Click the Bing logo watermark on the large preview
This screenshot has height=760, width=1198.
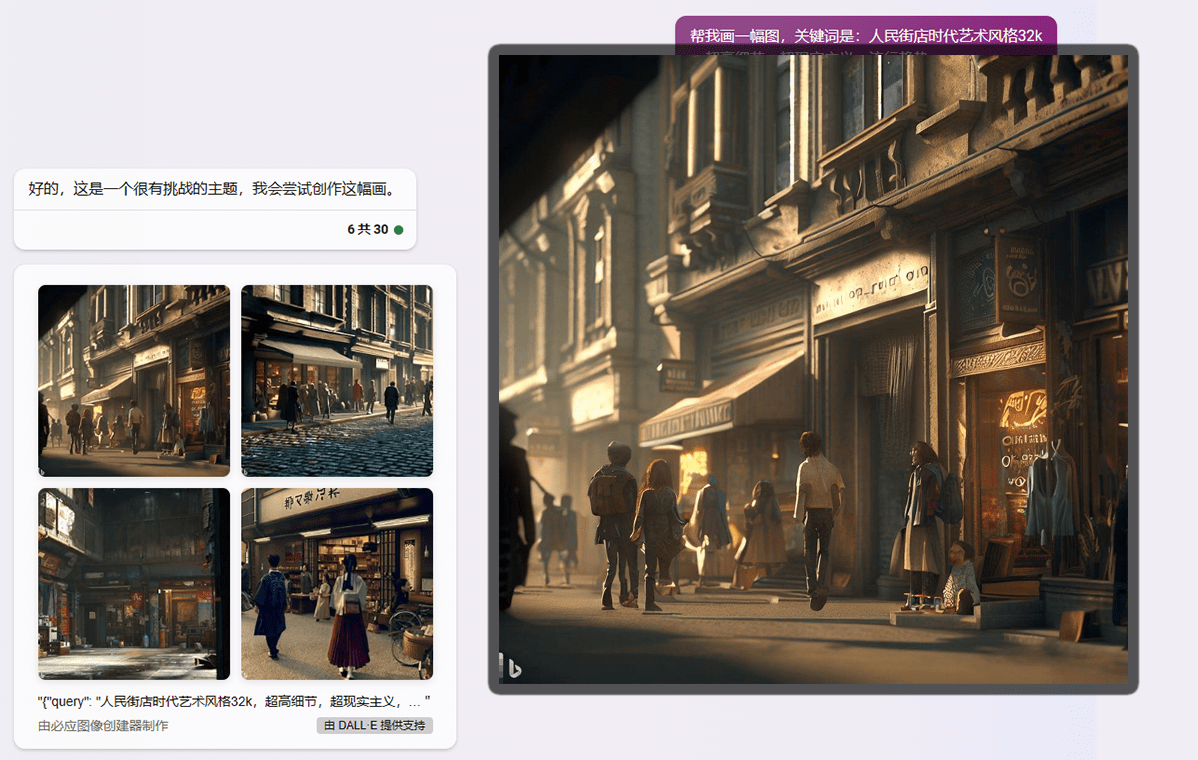(x=511, y=667)
